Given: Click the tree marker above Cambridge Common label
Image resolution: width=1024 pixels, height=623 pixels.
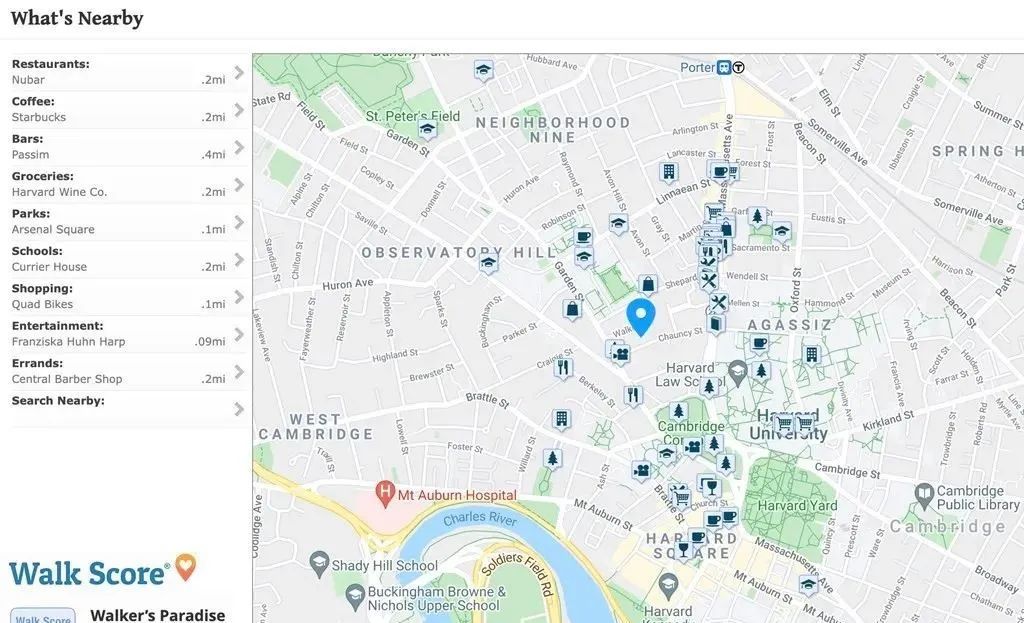Looking at the screenshot, I should (x=678, y=411).
